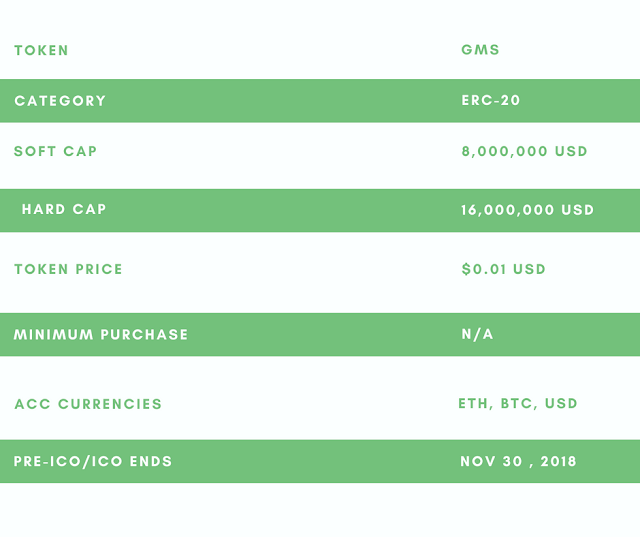Select the MINIMUM PURCHASE label
Viewport: 640px width, 537px height.
(101, 335)
